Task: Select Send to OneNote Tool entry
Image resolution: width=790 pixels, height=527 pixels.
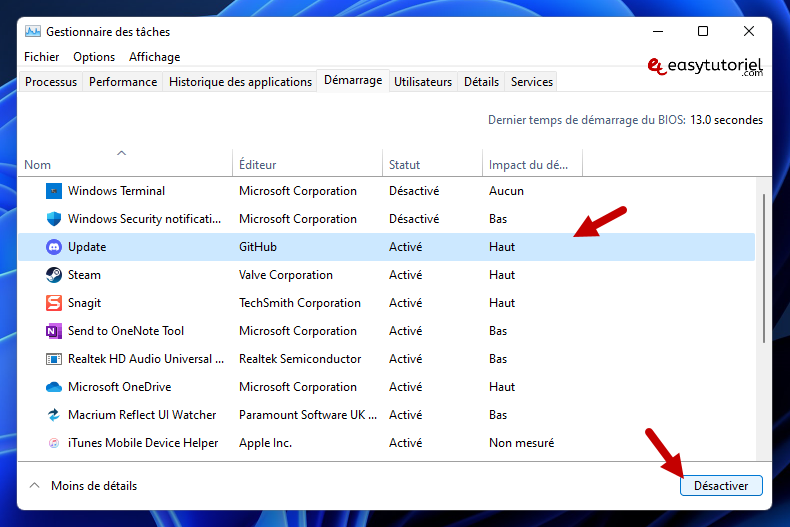Action: 126,331
